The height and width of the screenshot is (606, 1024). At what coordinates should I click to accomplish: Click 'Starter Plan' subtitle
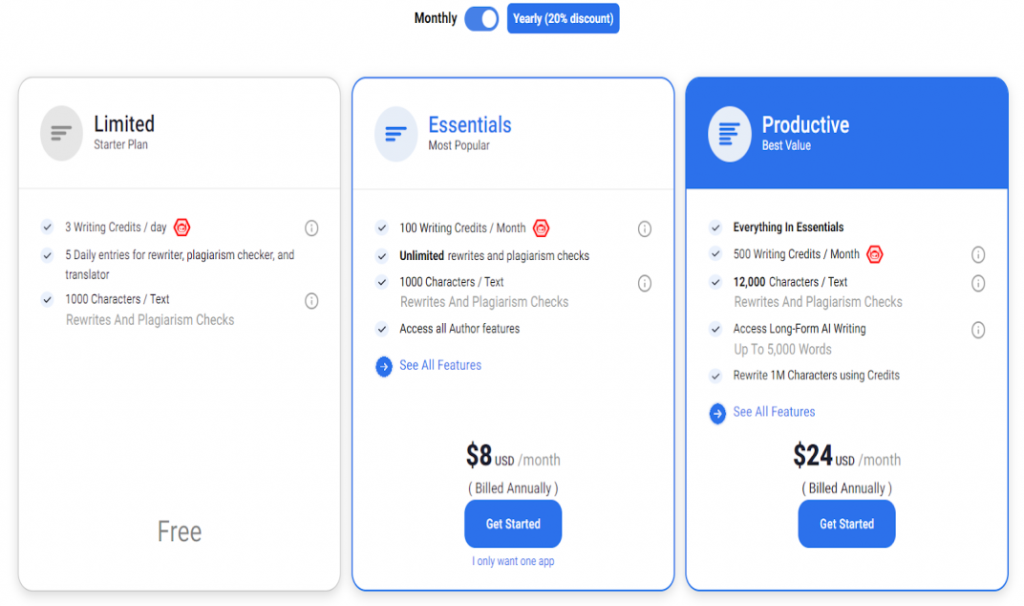coord(121,144)
